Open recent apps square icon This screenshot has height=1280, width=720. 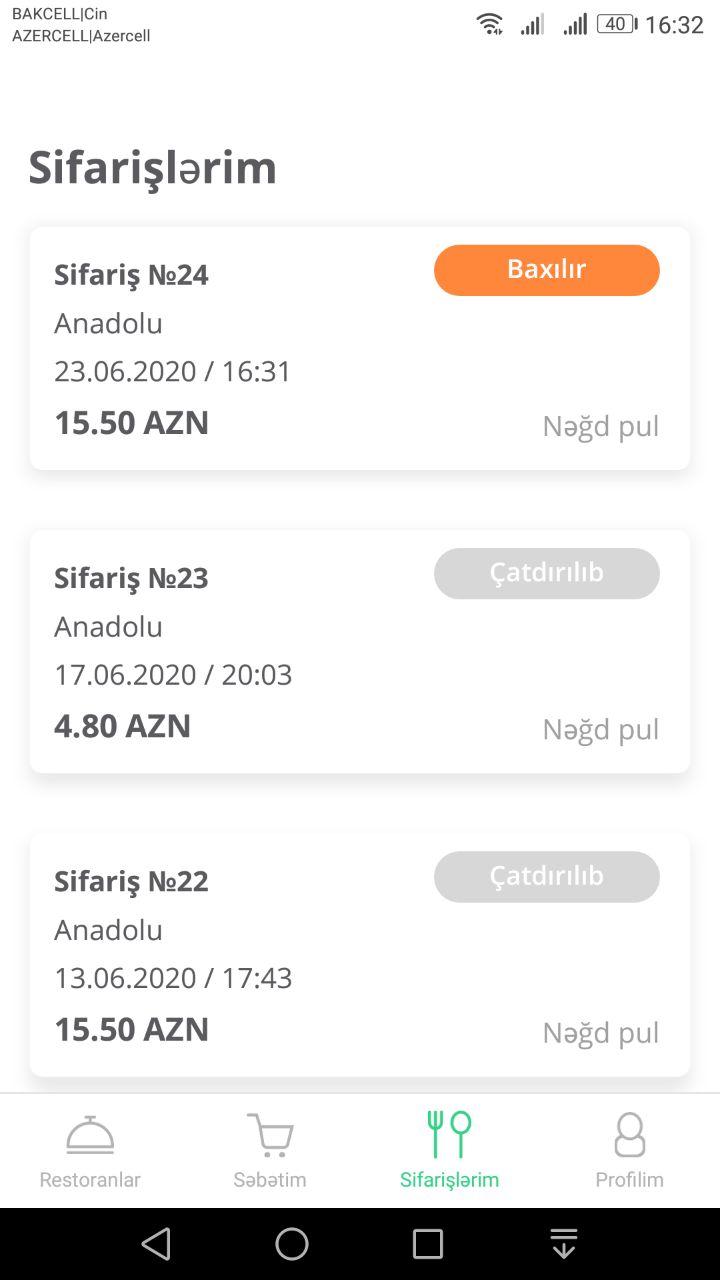tap(428, 1244)
